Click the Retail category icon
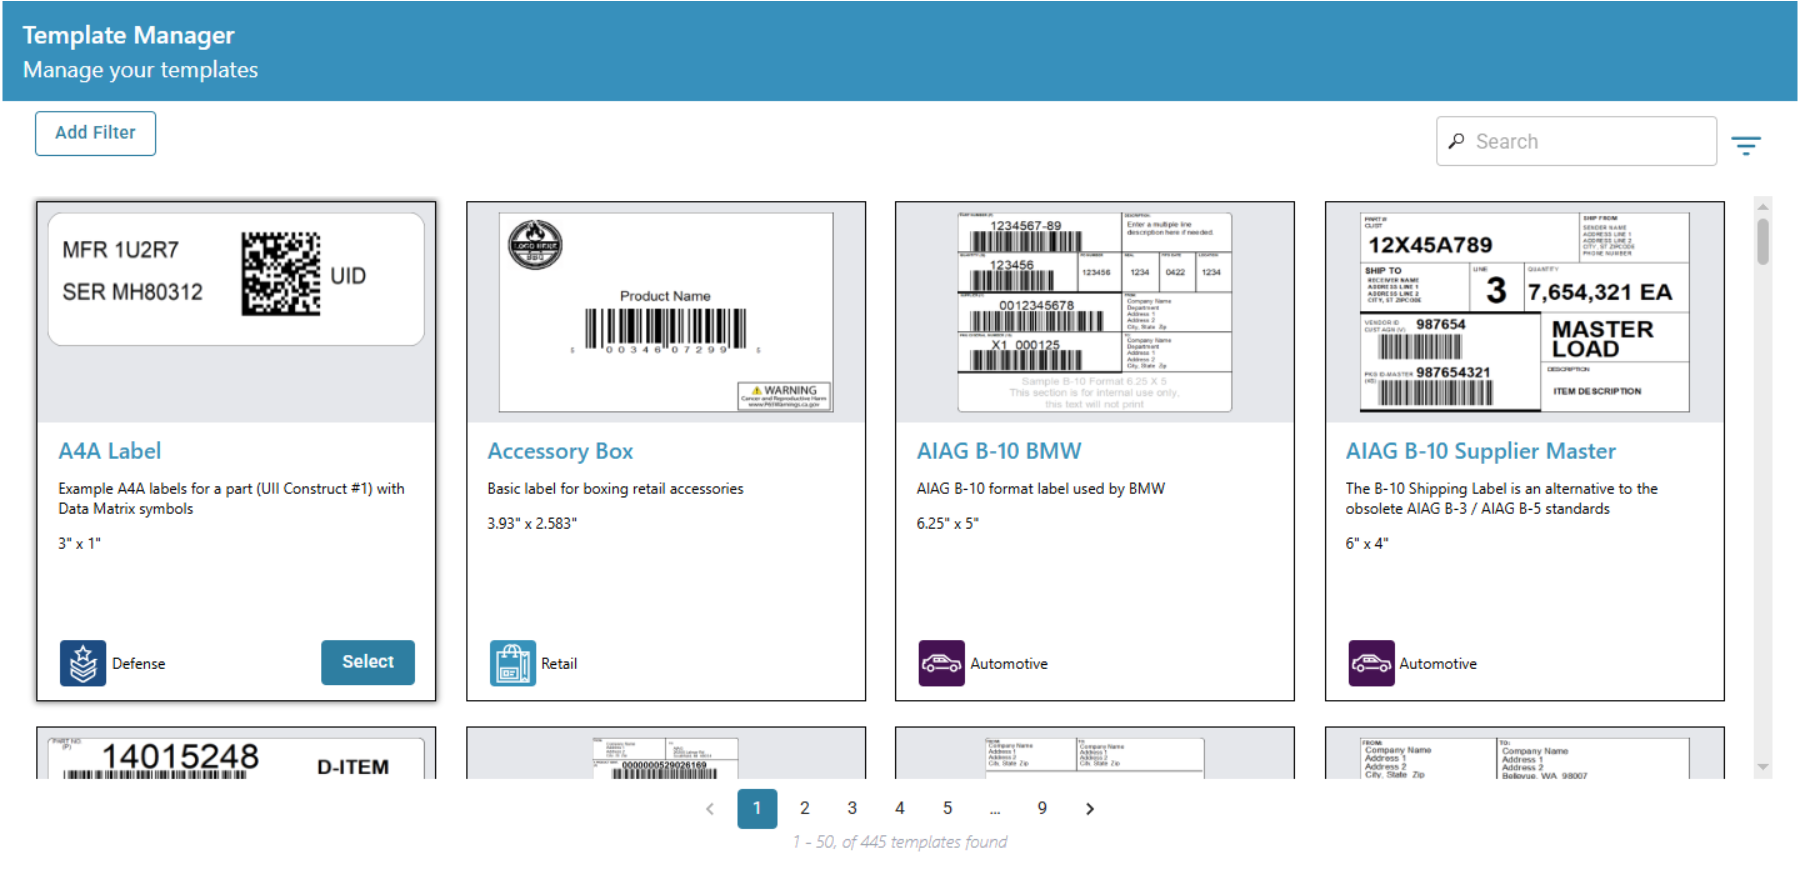 [513, 663]
